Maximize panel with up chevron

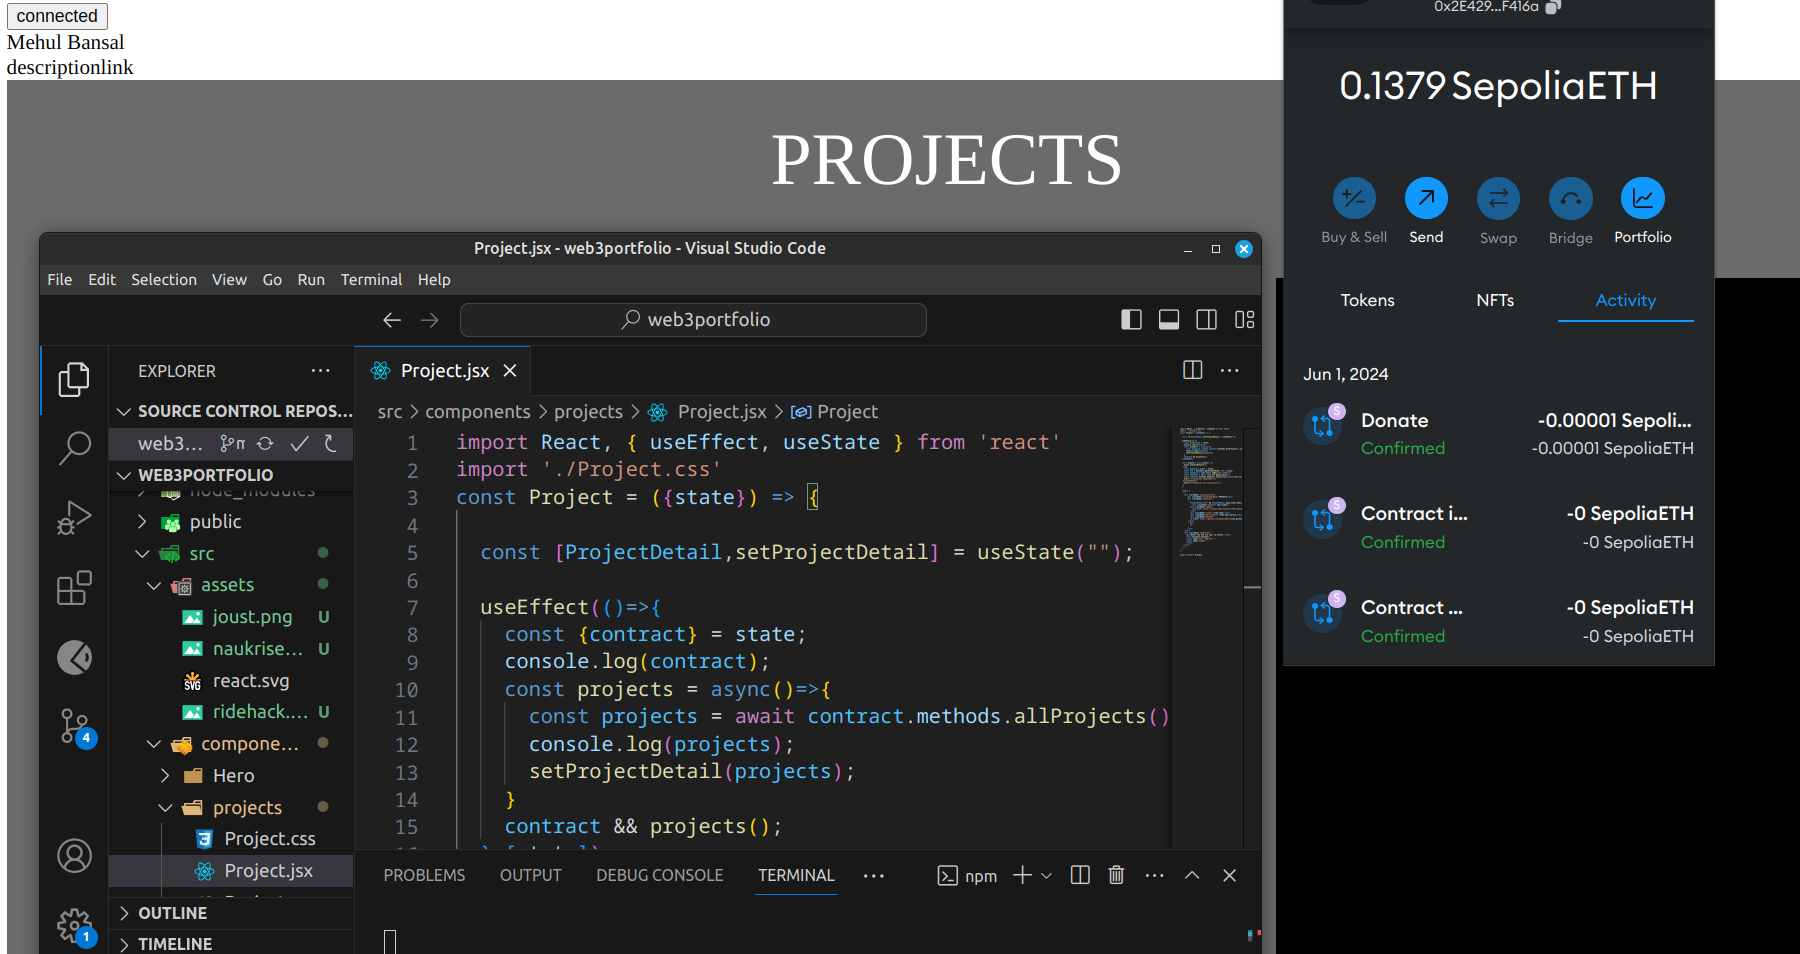[1192, 876]
